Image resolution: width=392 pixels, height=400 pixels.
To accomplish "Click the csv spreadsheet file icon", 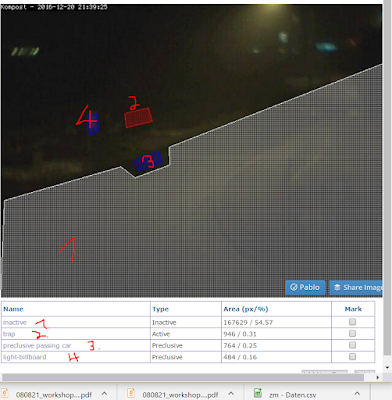I will pyautogui.click(x=258, y=393).
